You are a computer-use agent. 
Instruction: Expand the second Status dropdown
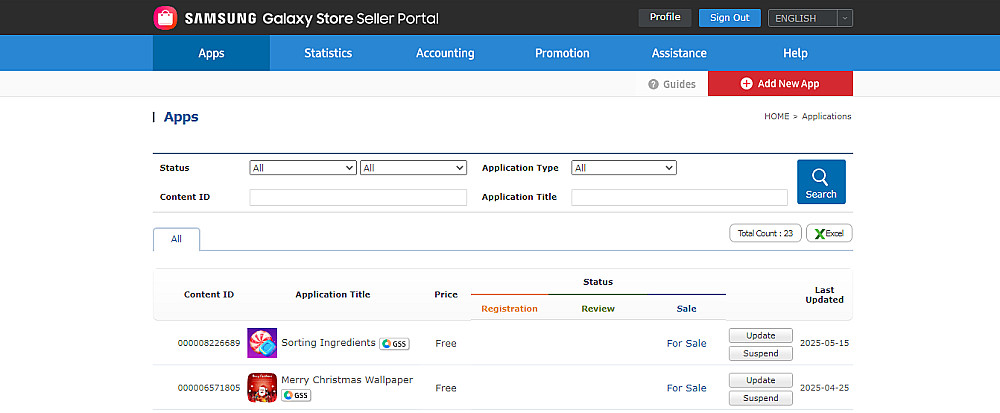[x=413, y=168]
